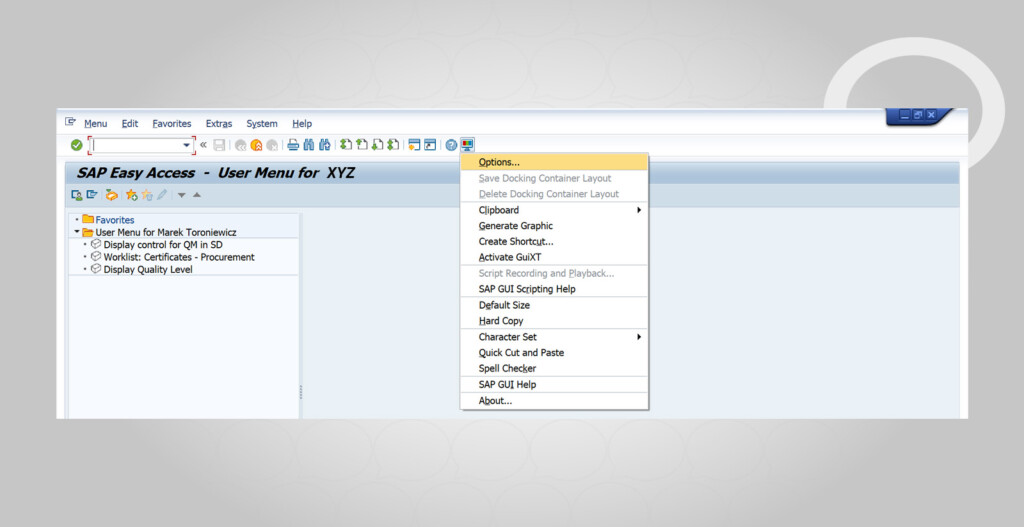Viewport: 1024px width, 527px height.
Task: Click the Help question mark icon
Action: click(451, 145)
